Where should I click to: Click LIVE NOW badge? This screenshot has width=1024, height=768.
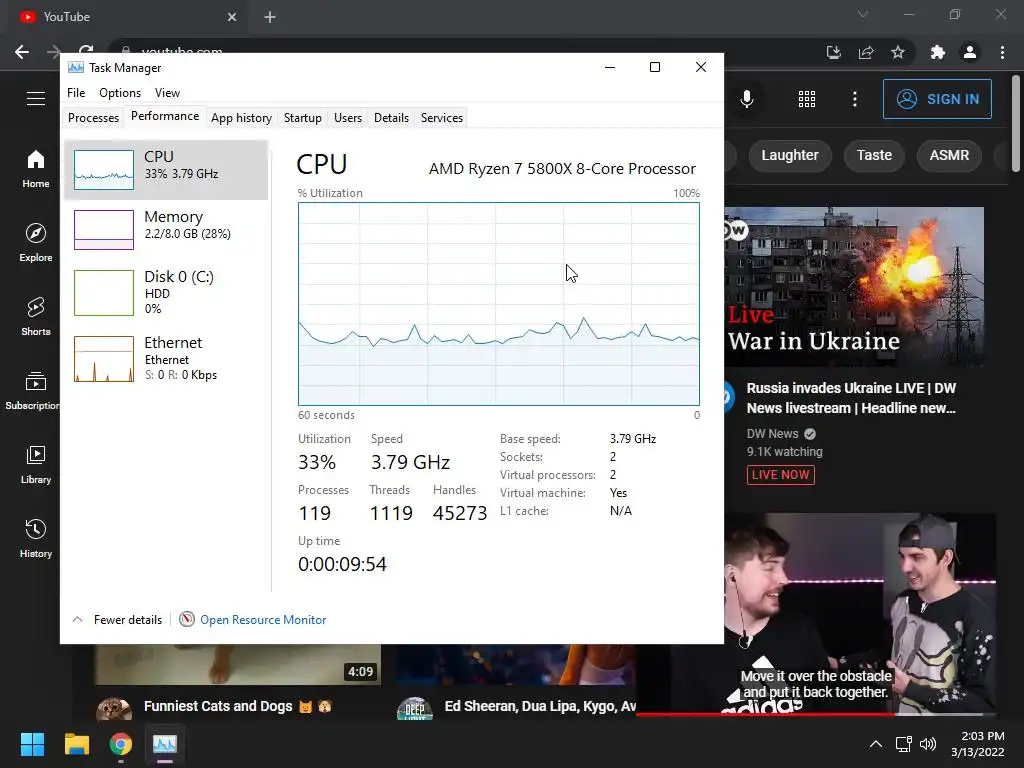click(780, 475)
